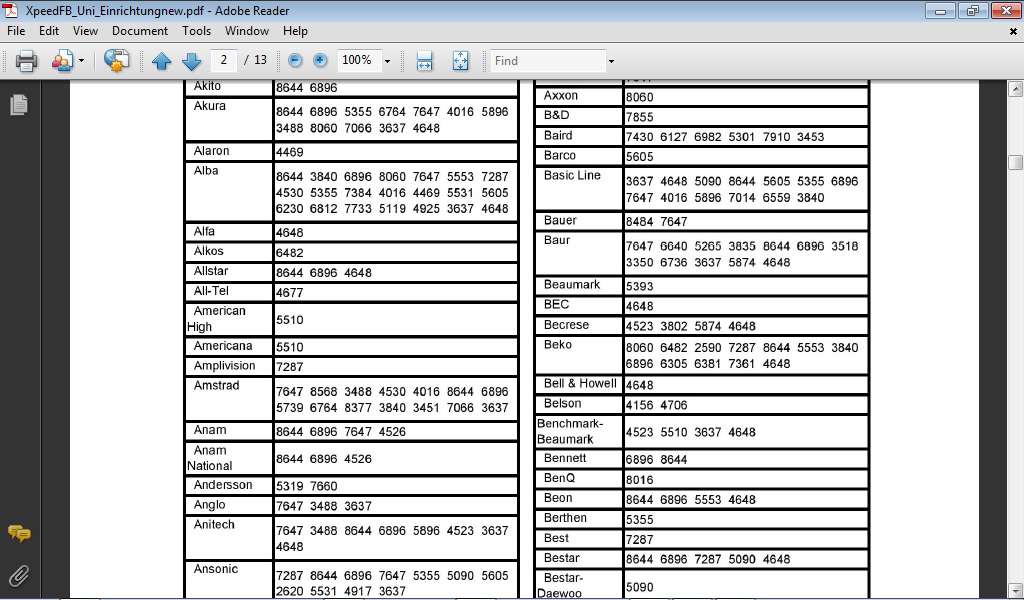The image size is (1024, 600).
Task: Click the brand name Anitech
Action: [214, 525]
